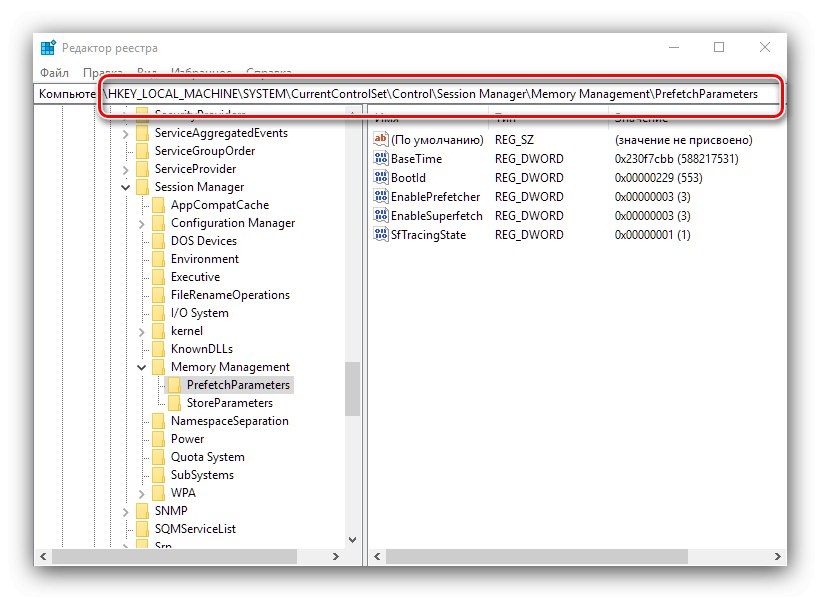Click the Environment folder icon

158,259
